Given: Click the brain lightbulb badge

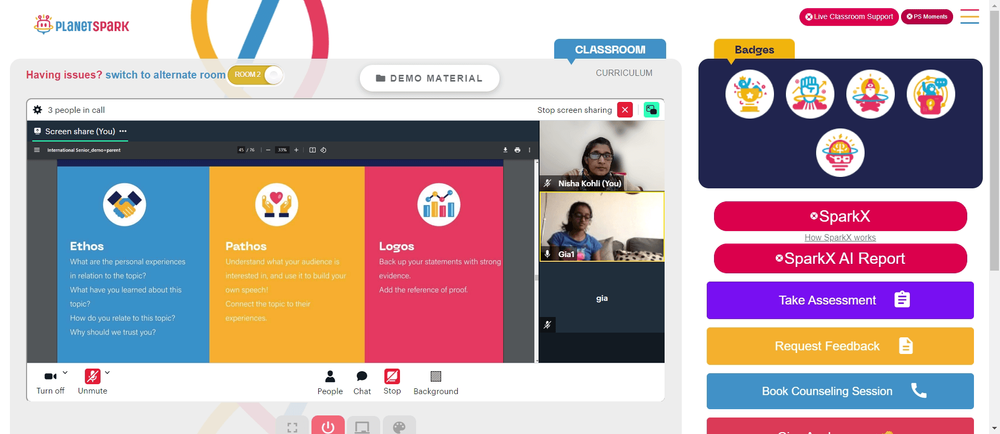Looking at the screenshot, I should (x=840, y=153).
